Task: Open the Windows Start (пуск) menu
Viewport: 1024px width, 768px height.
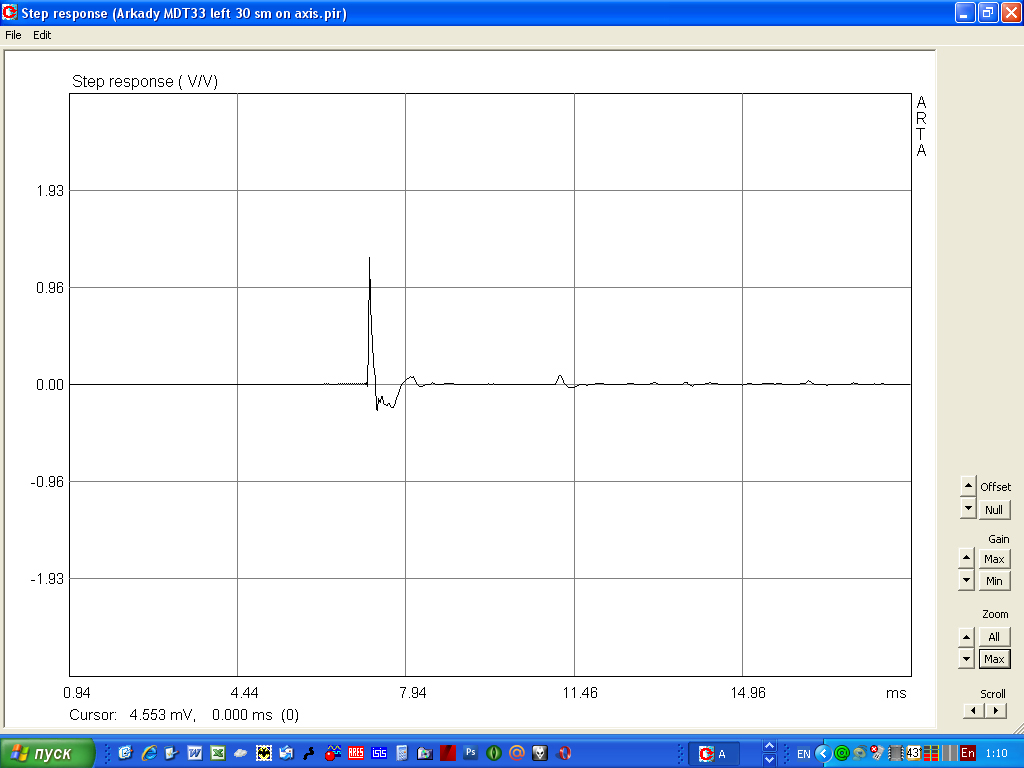Action: [47, 754]
